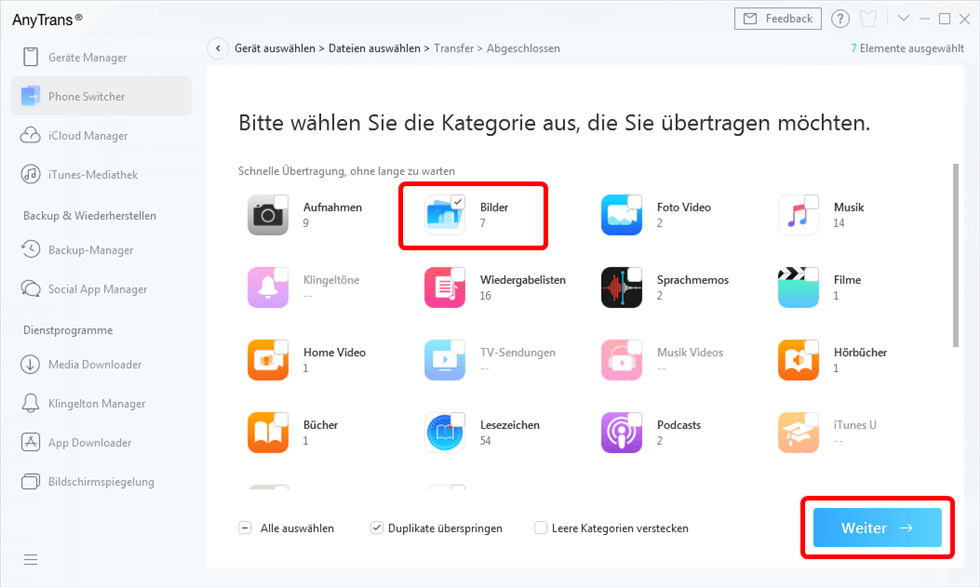
Task: Click the iTunes U icon
Action: 798,433
